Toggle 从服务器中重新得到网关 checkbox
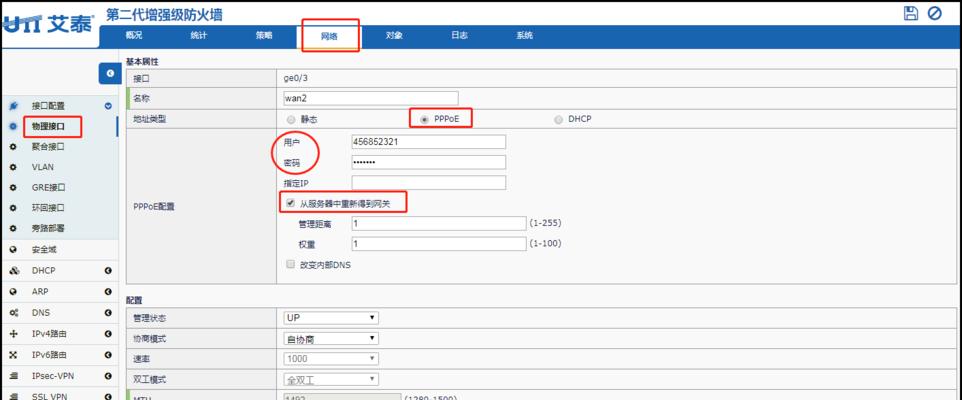Screen dimensions: 962x400 pos(291,202)
